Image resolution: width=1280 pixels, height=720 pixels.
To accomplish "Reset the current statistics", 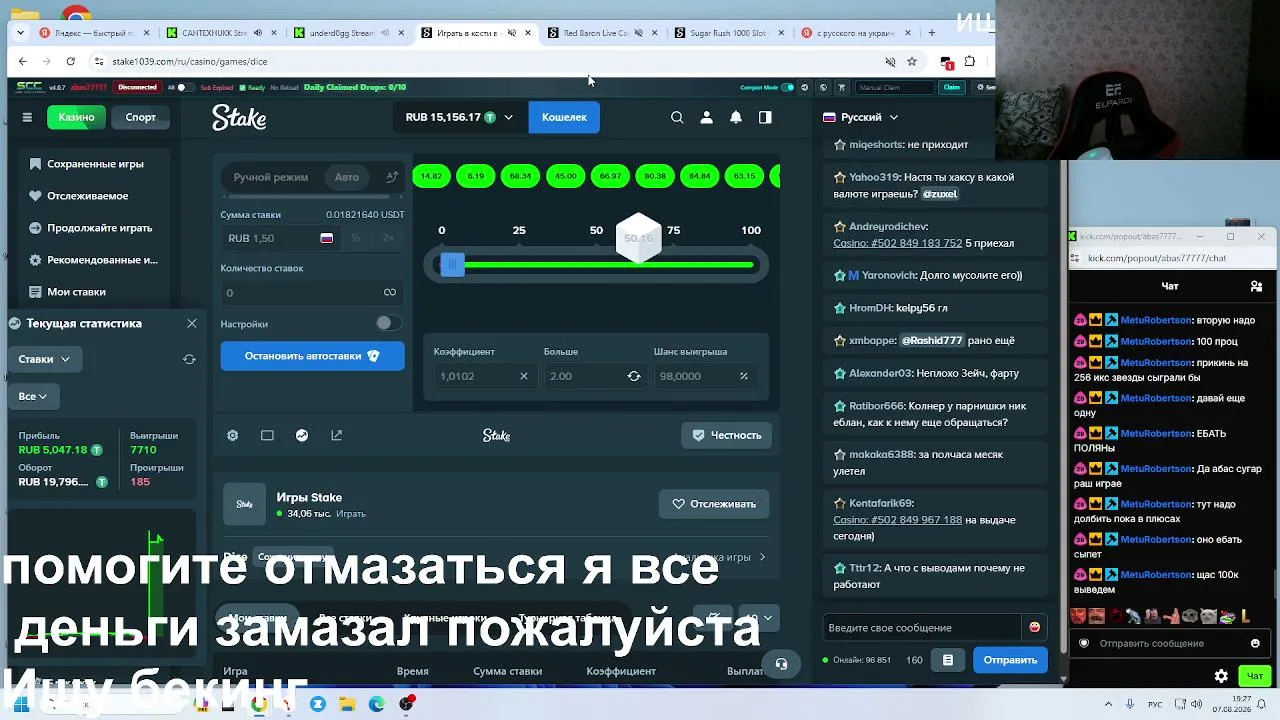I will (189, 359).
